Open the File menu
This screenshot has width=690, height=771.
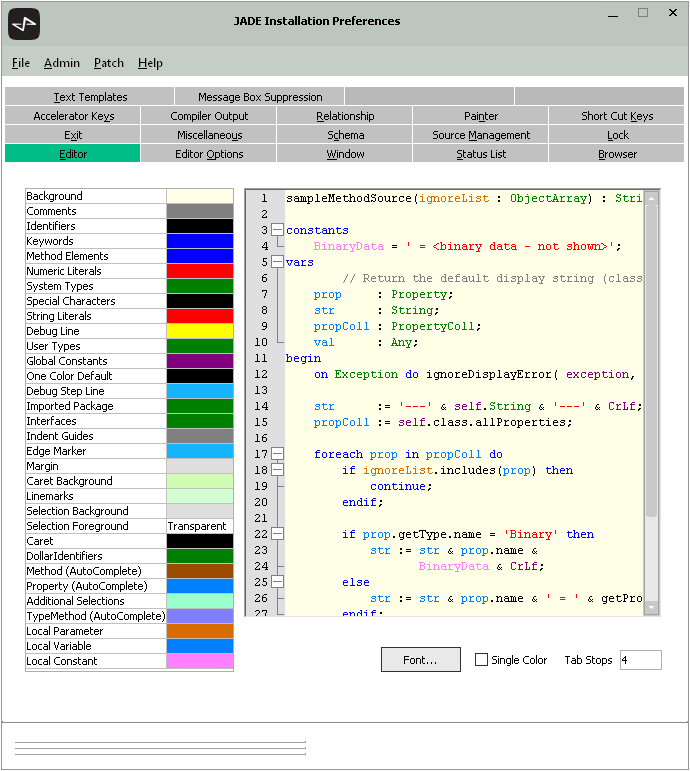tap(21, 63)
